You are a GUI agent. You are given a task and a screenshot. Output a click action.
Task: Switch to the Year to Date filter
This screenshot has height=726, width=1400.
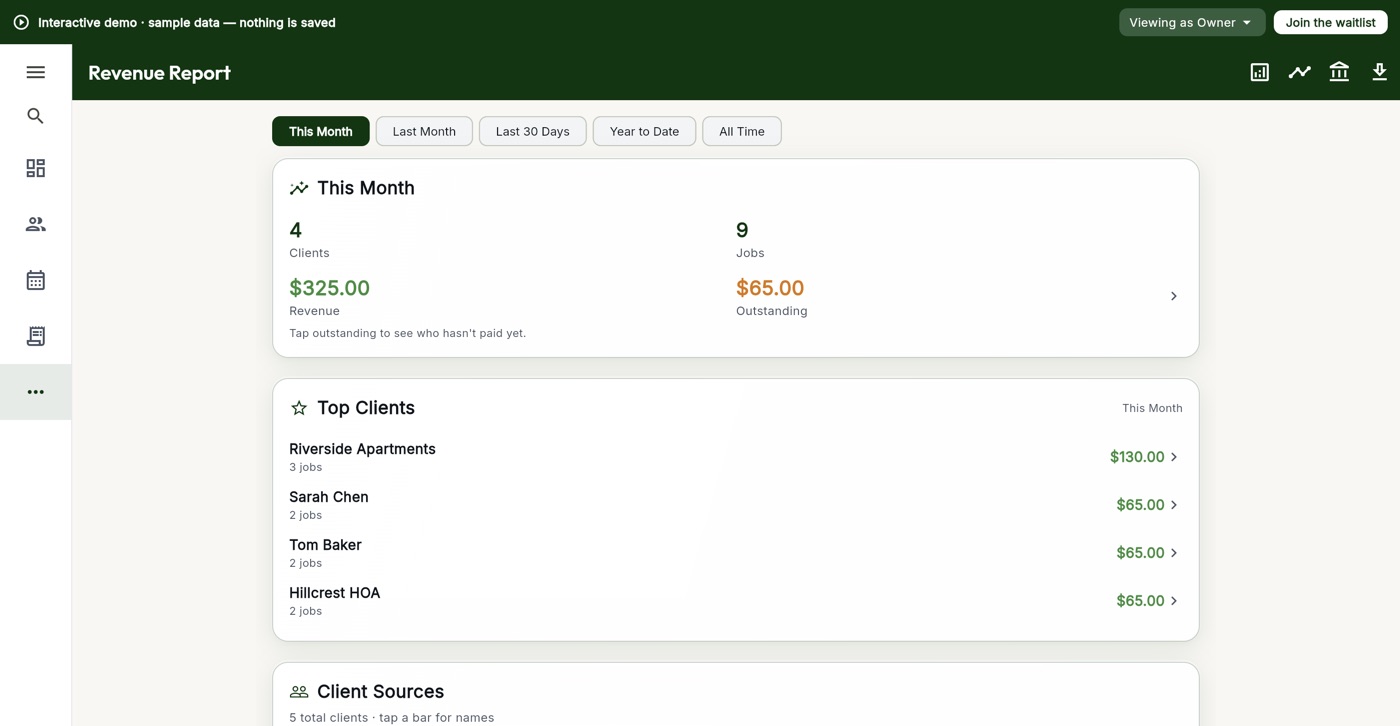[x=644, y=131]
